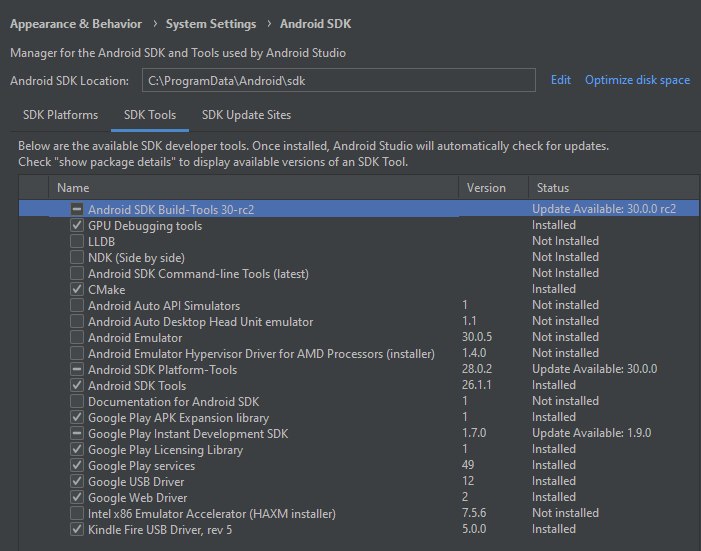Viewport: 701px width, 551px height.
Task: Select the Kindle Fire USB Driver row name
Action: 160,530
